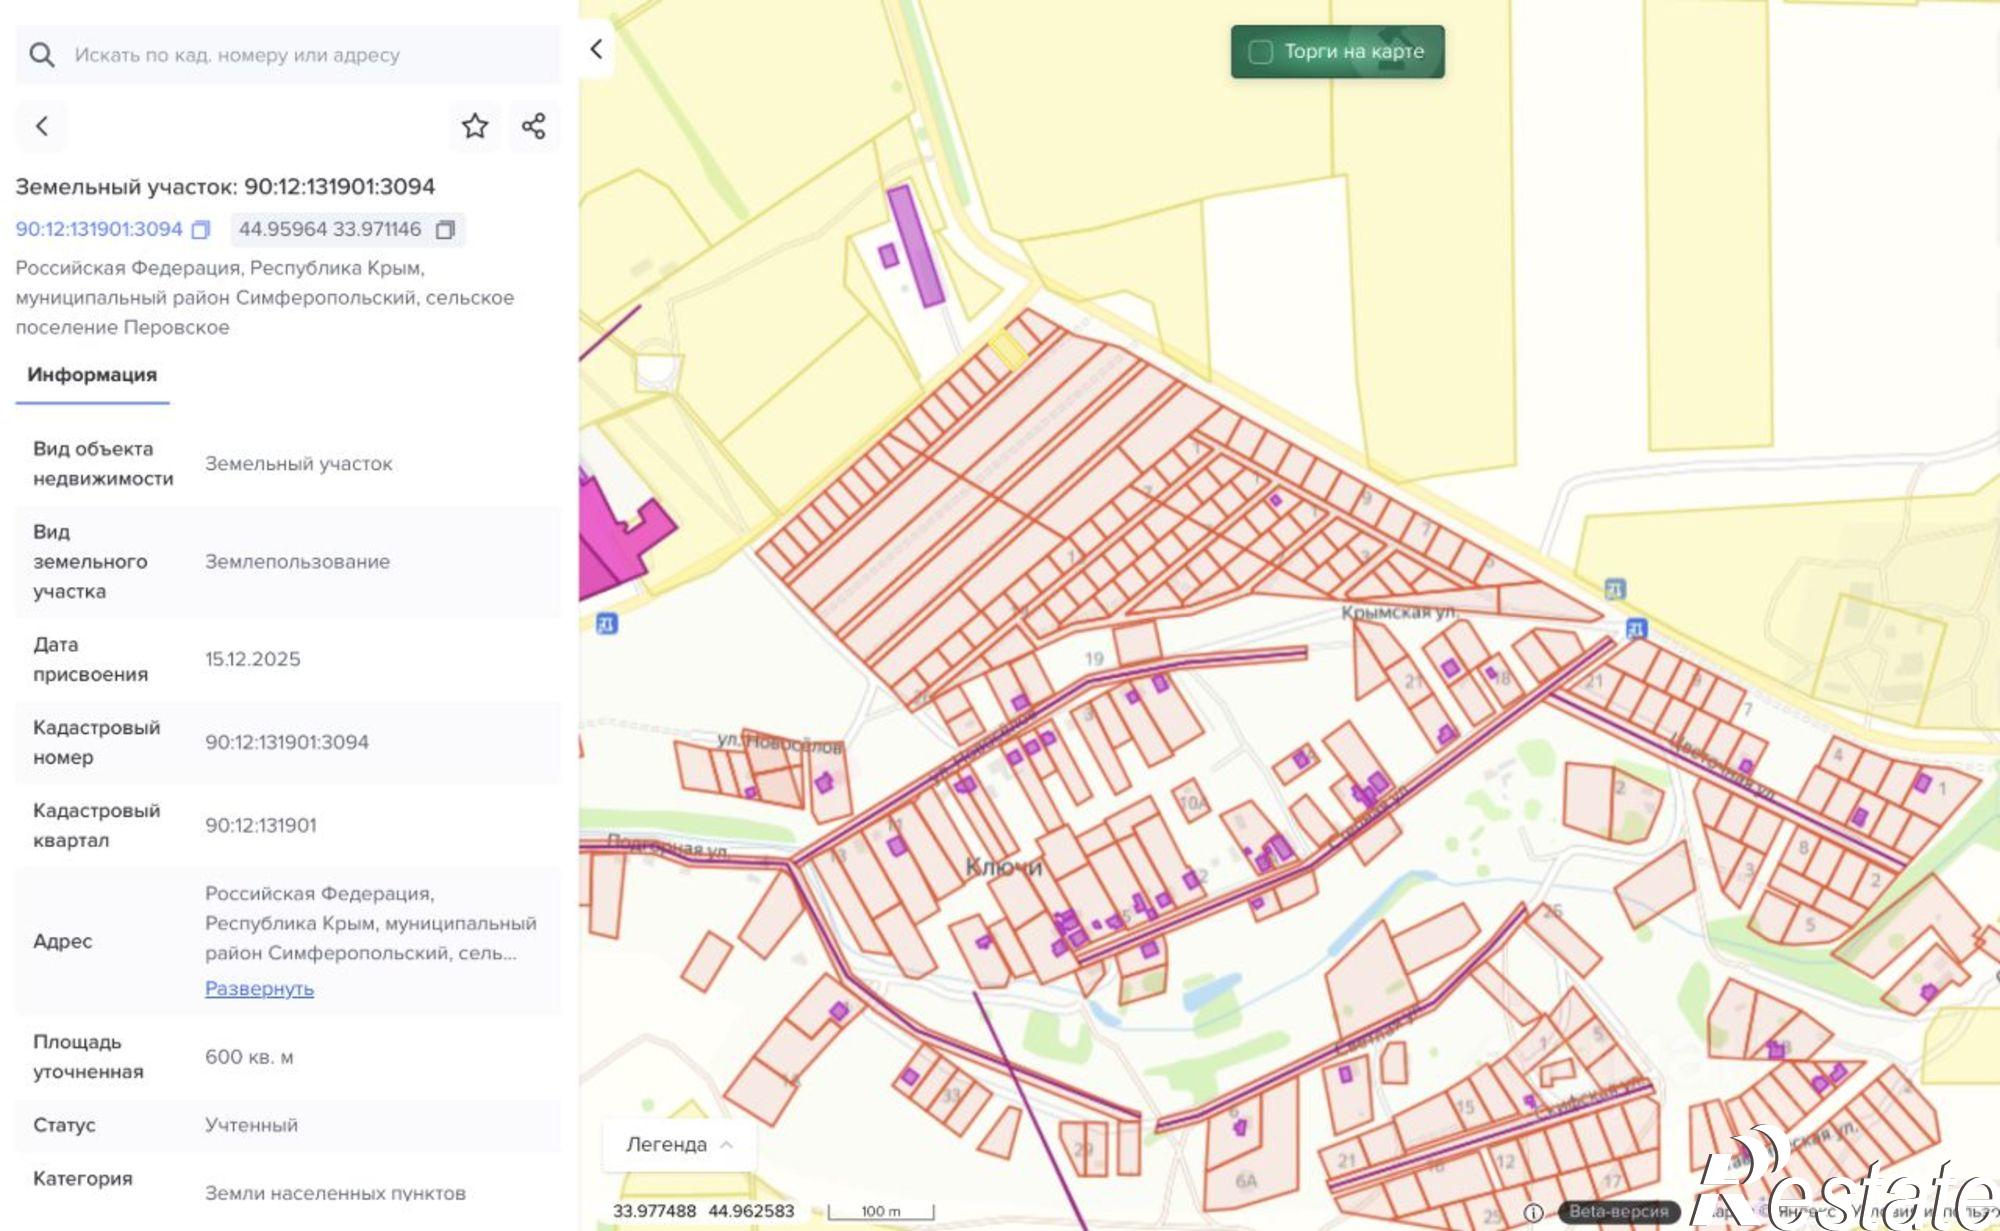Click the map coordinates readout 33.977488 44.962583
Image resolution: width=2000 pixels, height=1231 pixels.
pyautogui.click(x=704, y=1211)
